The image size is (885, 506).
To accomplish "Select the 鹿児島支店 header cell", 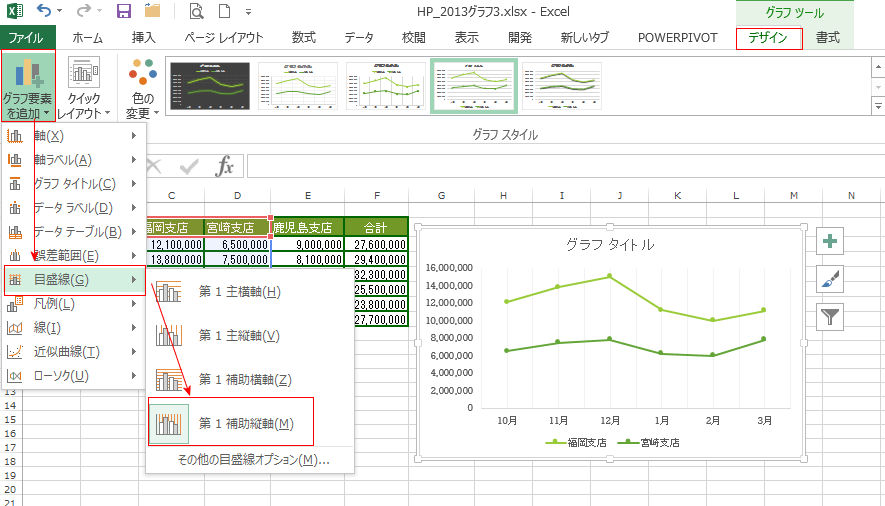I will coord(308,227).
